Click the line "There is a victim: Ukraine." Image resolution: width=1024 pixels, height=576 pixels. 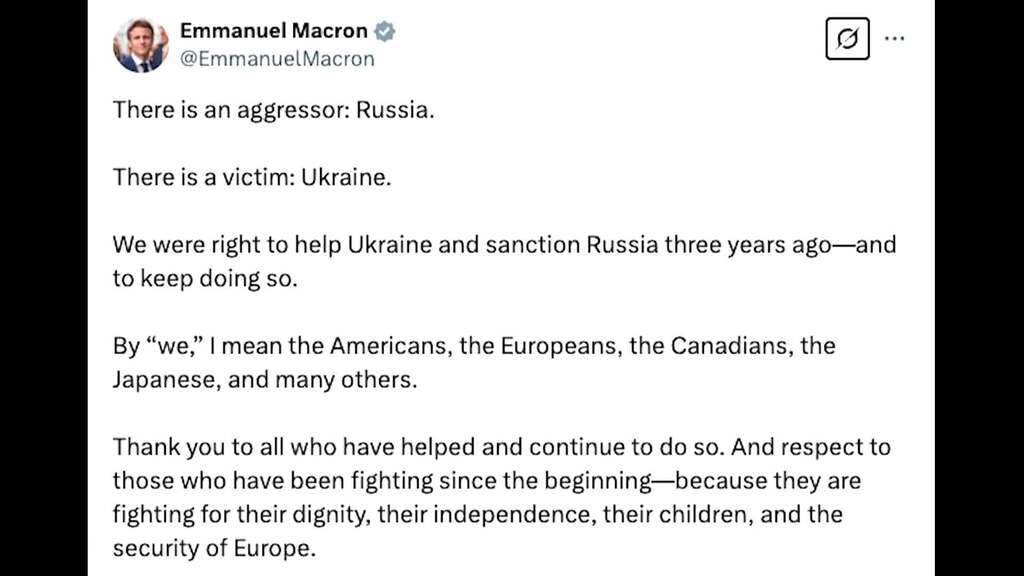tap(249, 177)
